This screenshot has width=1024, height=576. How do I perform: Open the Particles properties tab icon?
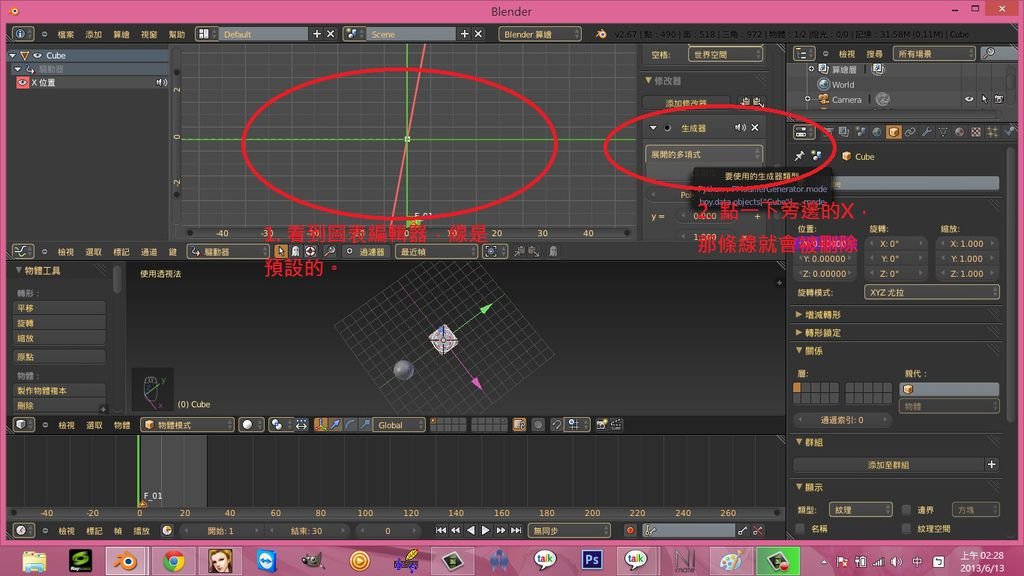[992, 132]
